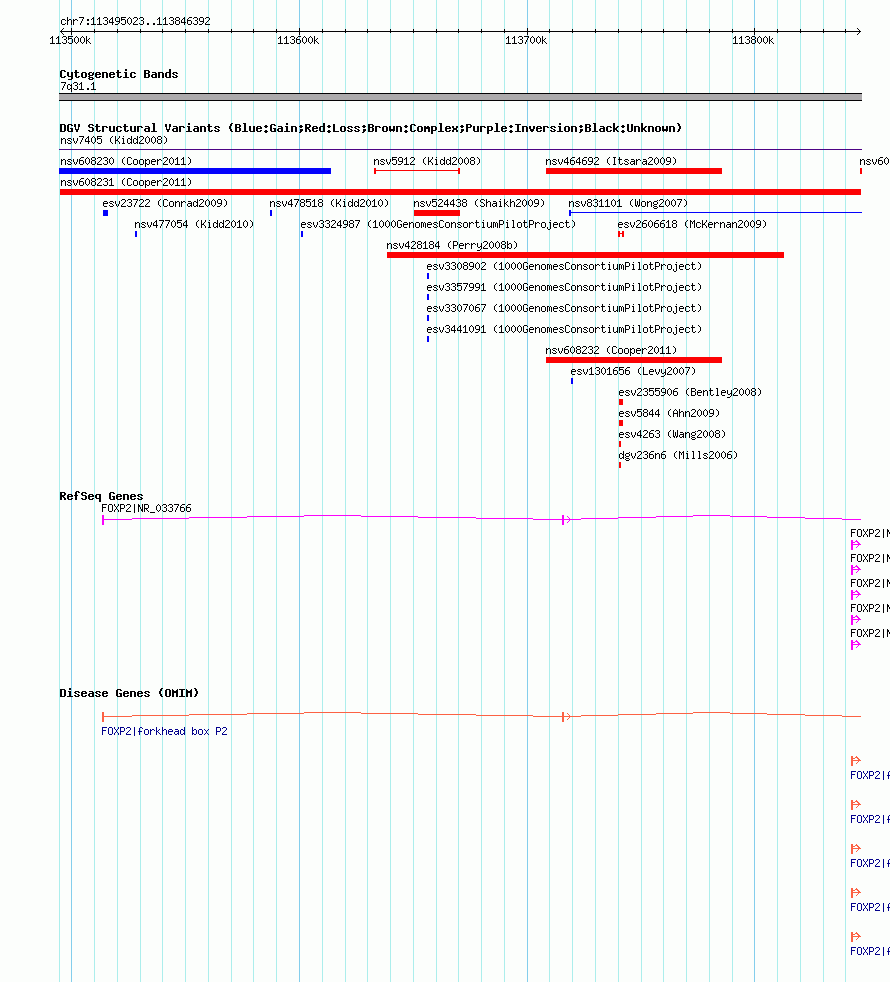Screen dimensions: 890x982
Task: Select the esv4263 (Wang2008) label
Action: point(672,434)
